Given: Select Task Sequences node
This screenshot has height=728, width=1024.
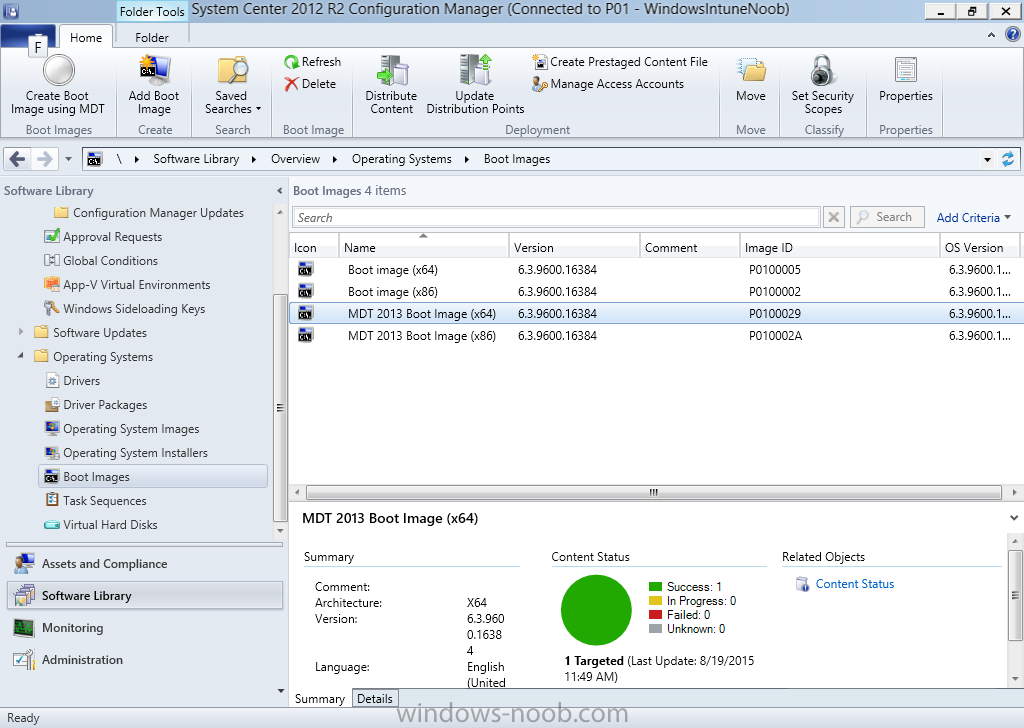Looking at the screenshot, I should (104, 501).
